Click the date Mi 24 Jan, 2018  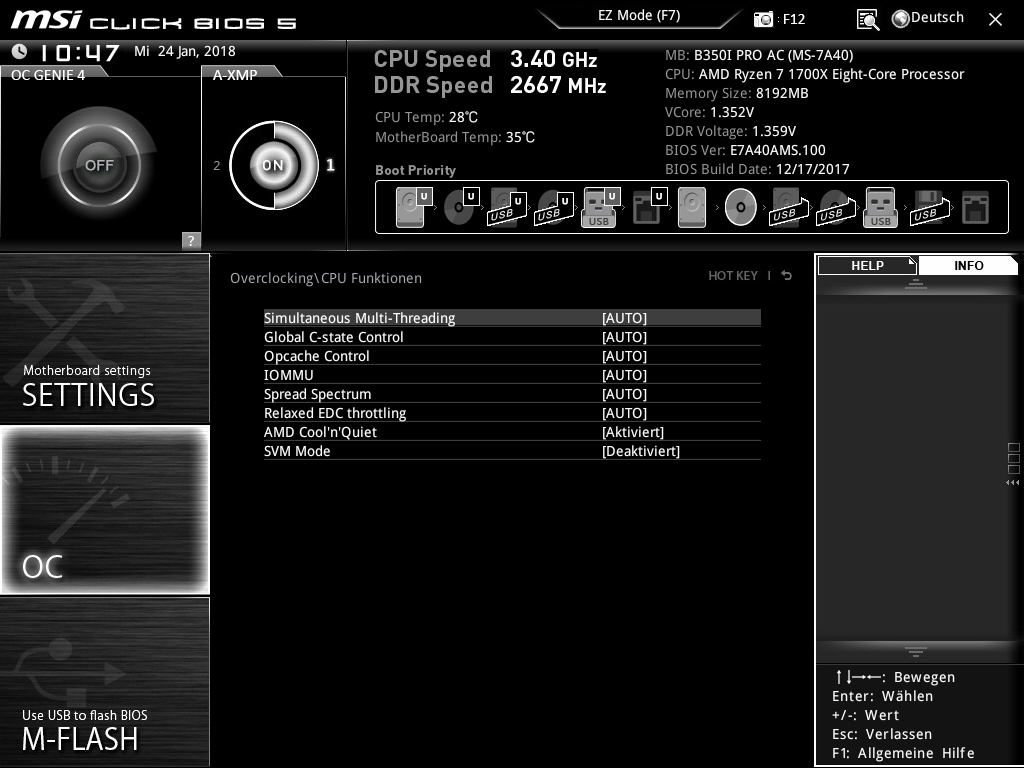click(x=185, y=51)
